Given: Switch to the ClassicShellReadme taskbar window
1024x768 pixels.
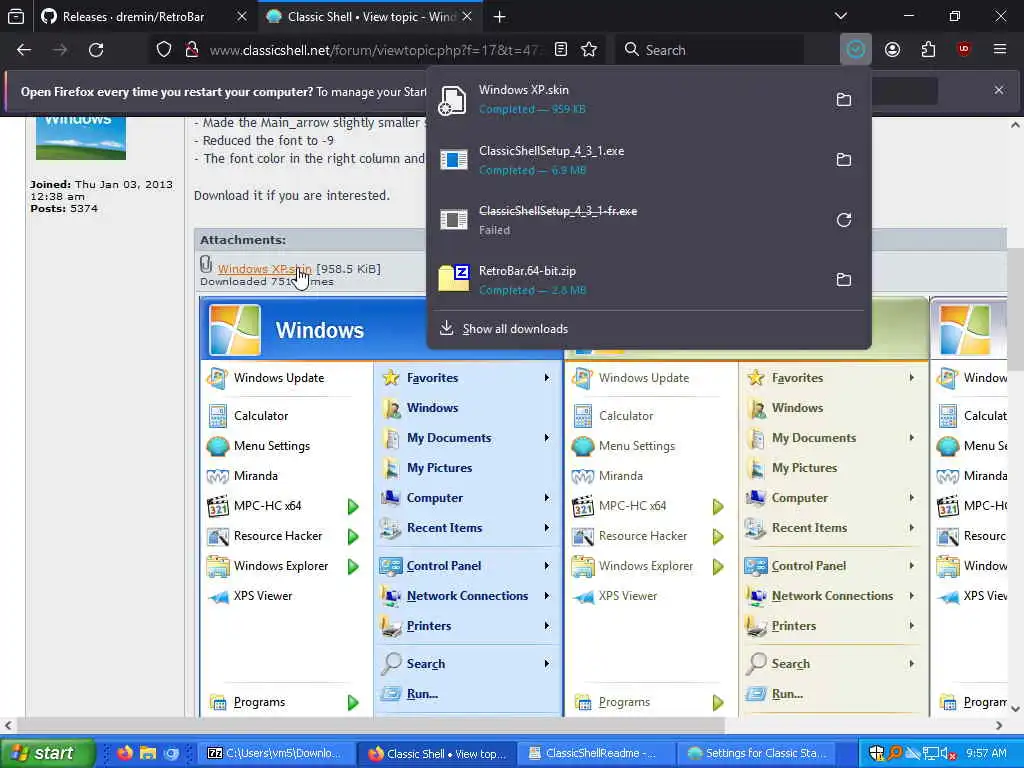Looking at the screenshot, I should coord(595,753).
